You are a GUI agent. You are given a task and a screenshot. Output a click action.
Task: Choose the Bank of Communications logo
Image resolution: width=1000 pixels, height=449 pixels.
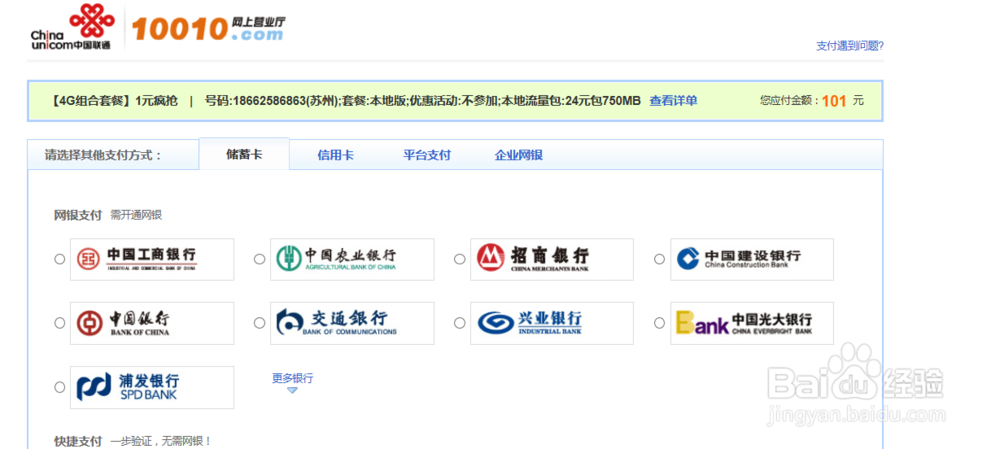point(352,323)
